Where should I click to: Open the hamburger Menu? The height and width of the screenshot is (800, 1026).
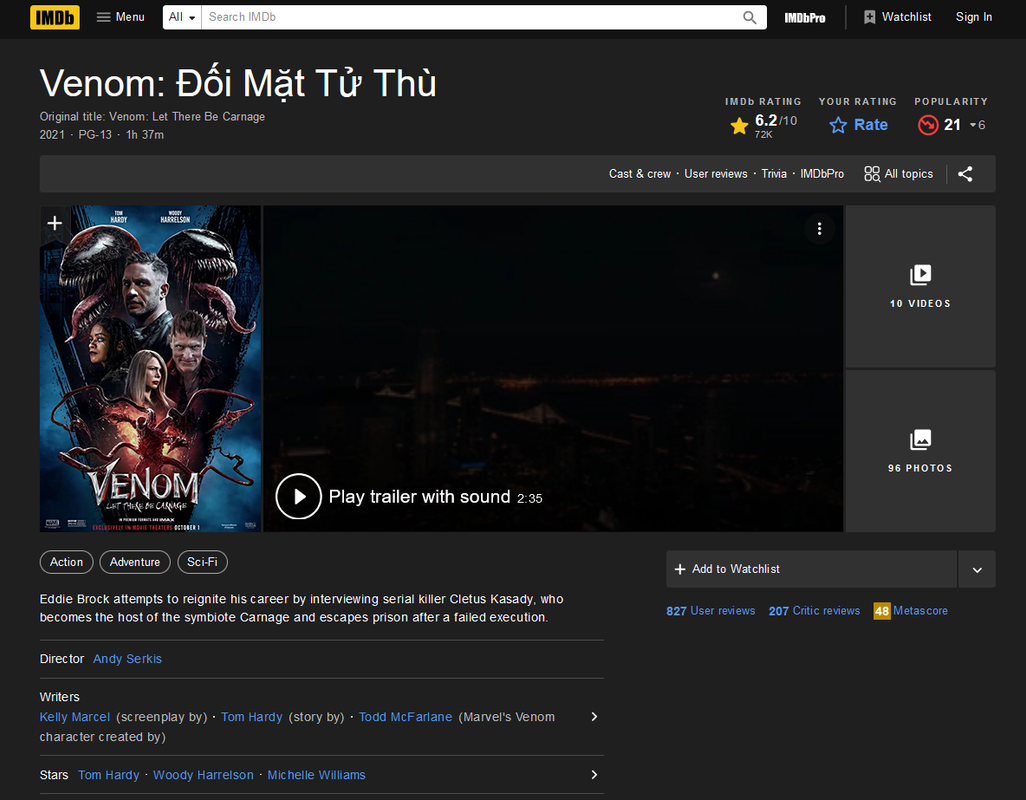tap(120, 17)
